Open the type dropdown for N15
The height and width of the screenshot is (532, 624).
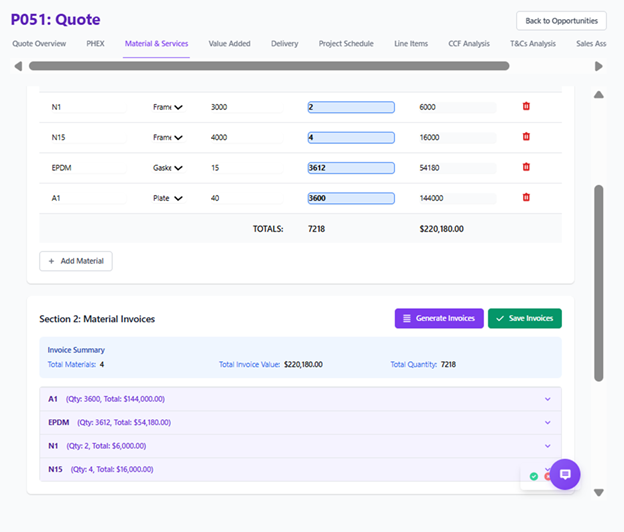168,137
